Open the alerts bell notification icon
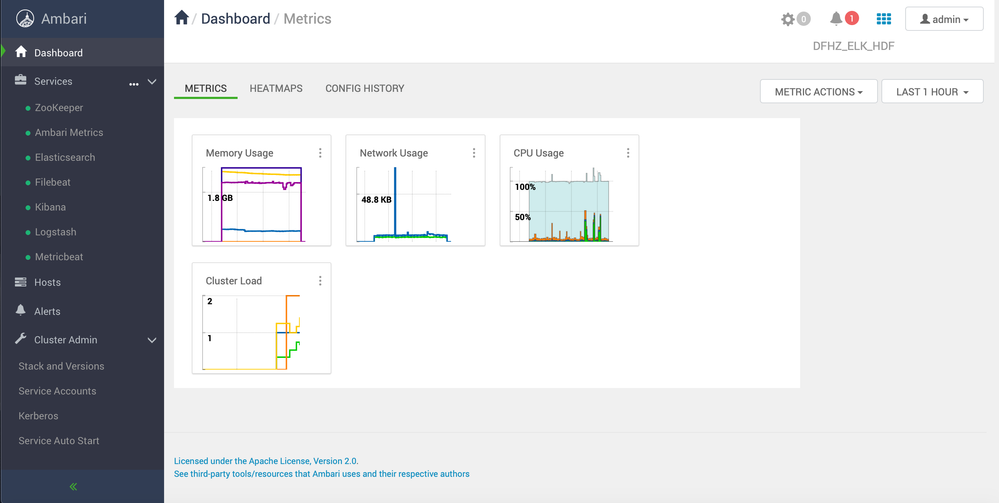999x503 pixels. 837,19
